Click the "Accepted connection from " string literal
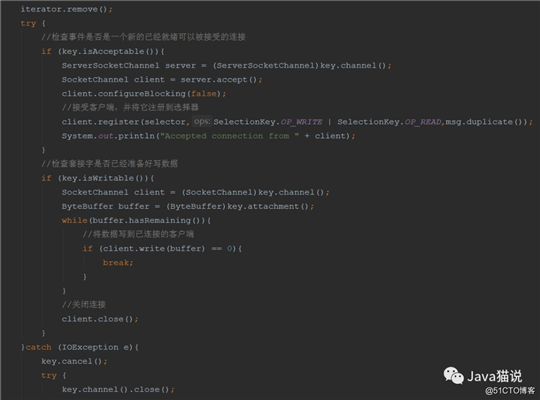 [x=229, y=136]
